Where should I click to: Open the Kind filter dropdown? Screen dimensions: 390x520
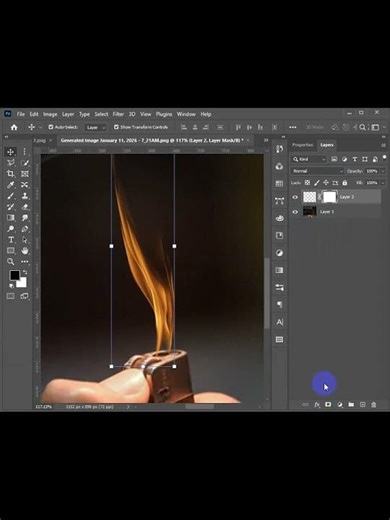click(309, 159)
